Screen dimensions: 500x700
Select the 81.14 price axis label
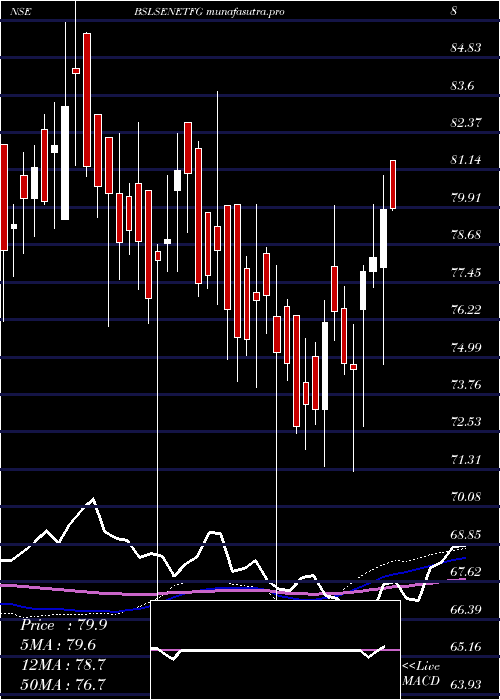pos(466,160)
